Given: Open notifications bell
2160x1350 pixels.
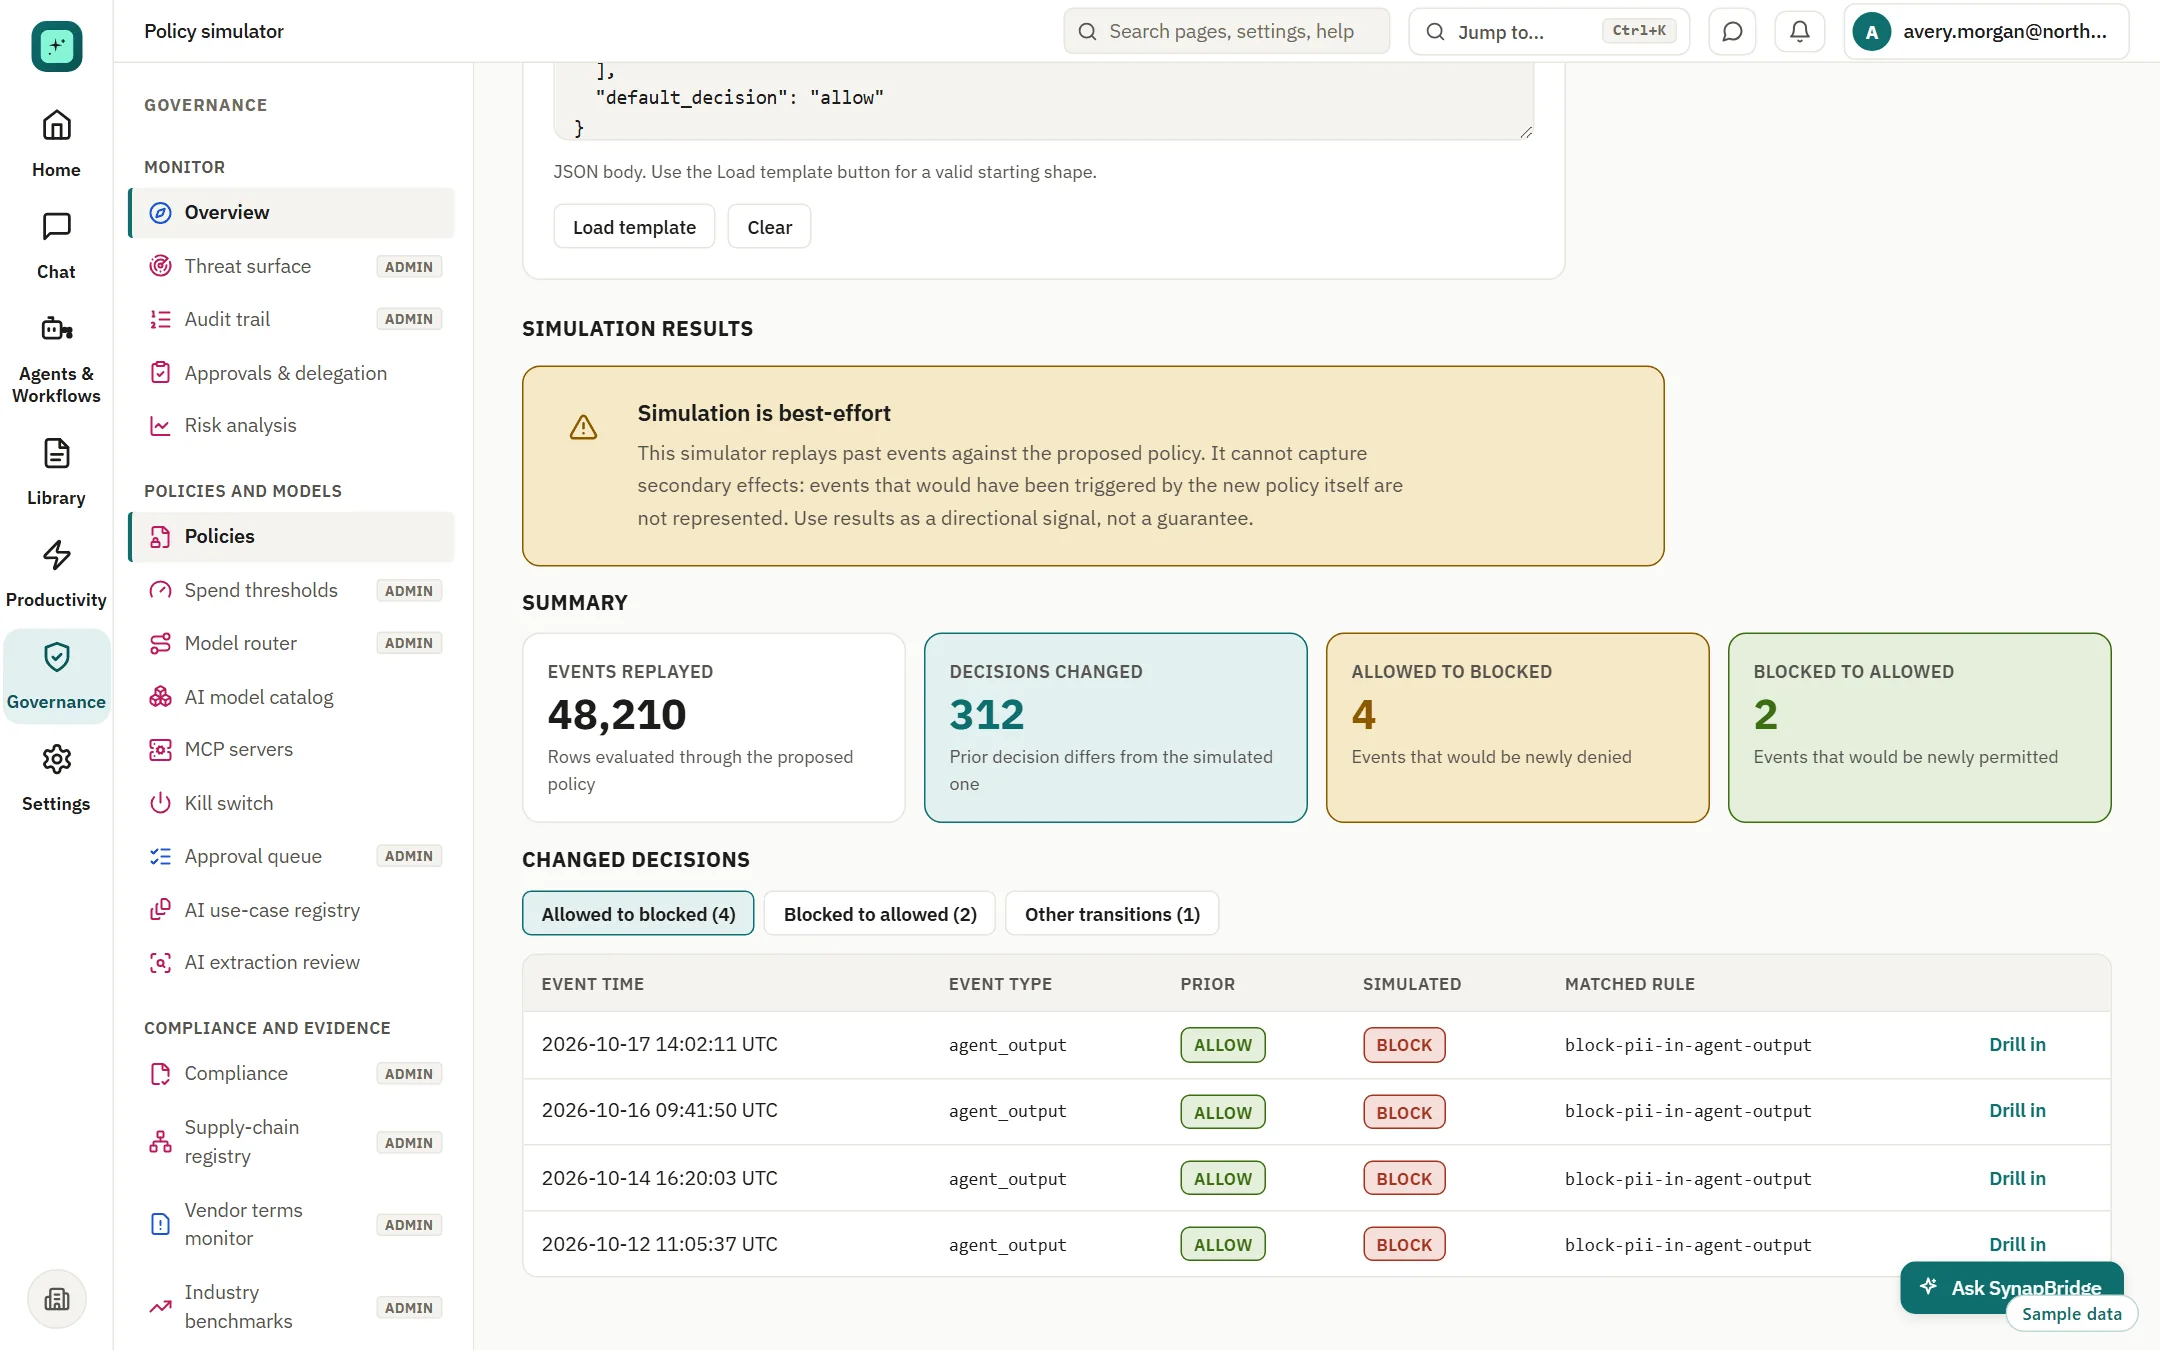Looking at the screenshot, I should (1799, 32).
